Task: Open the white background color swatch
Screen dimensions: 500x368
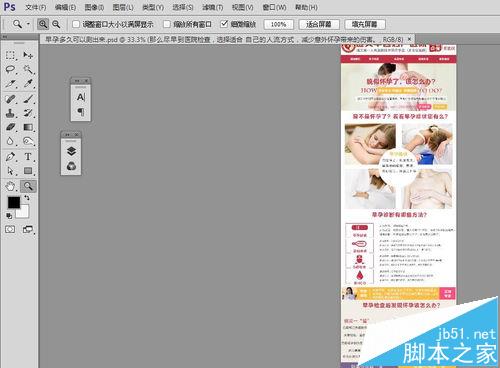Action: [x=23, y=213]
